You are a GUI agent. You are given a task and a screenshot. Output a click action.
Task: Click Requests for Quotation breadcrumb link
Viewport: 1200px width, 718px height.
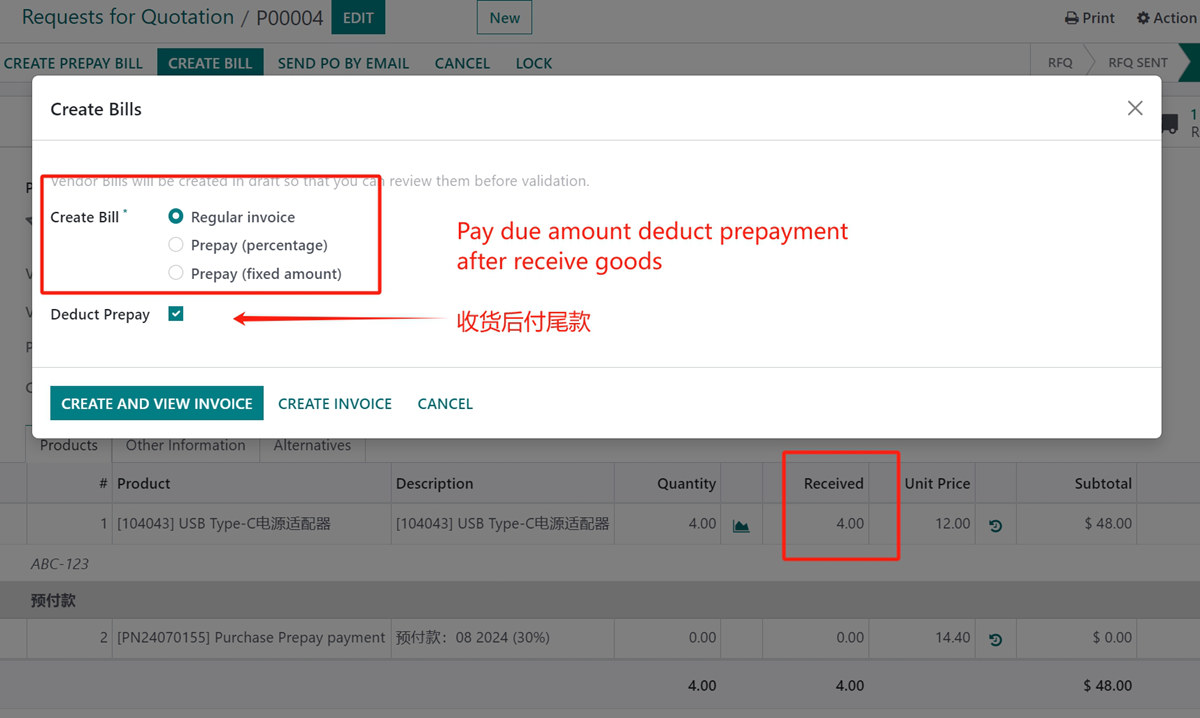tap(127, 17)
